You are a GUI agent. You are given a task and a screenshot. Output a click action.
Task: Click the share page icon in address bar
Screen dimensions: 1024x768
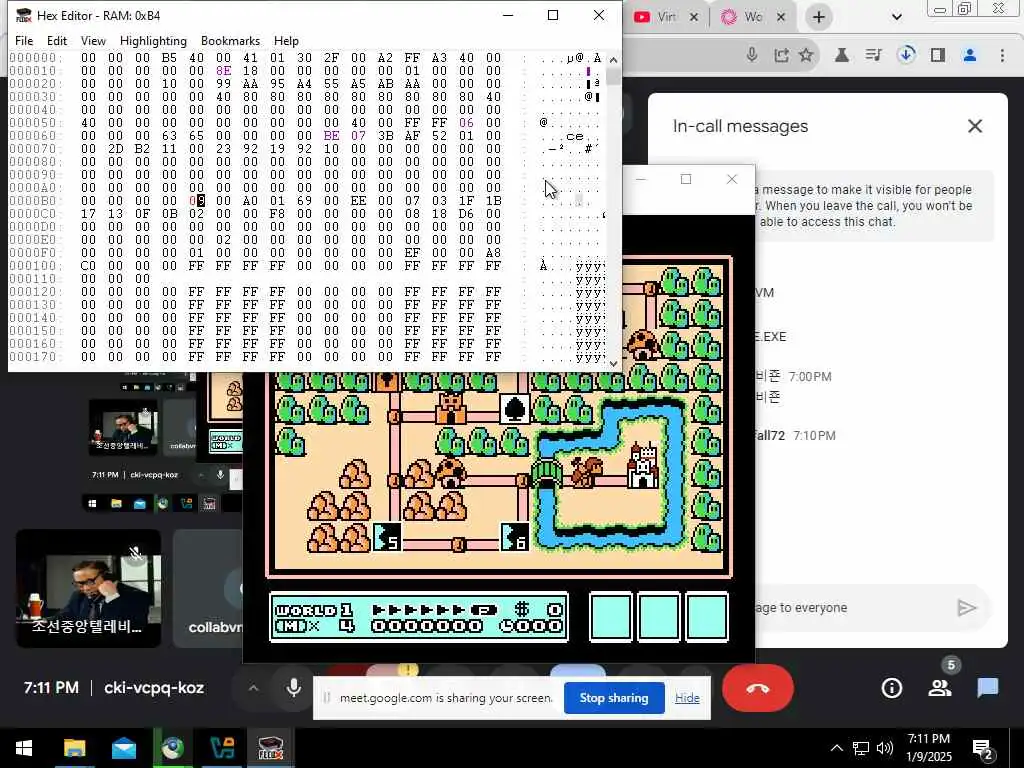point(781,55)
